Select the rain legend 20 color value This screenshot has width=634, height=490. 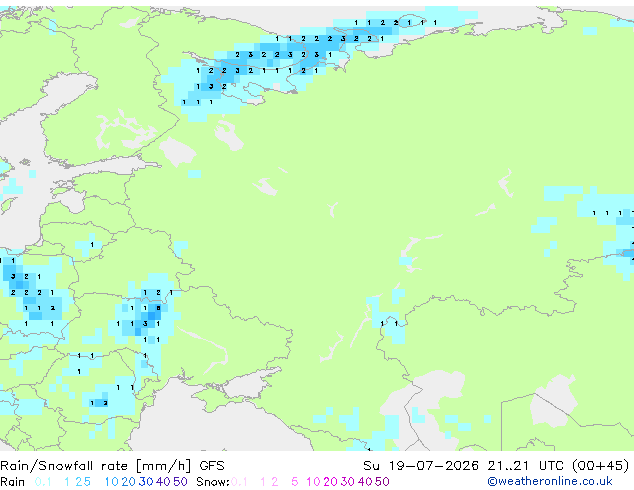(128, 482)
